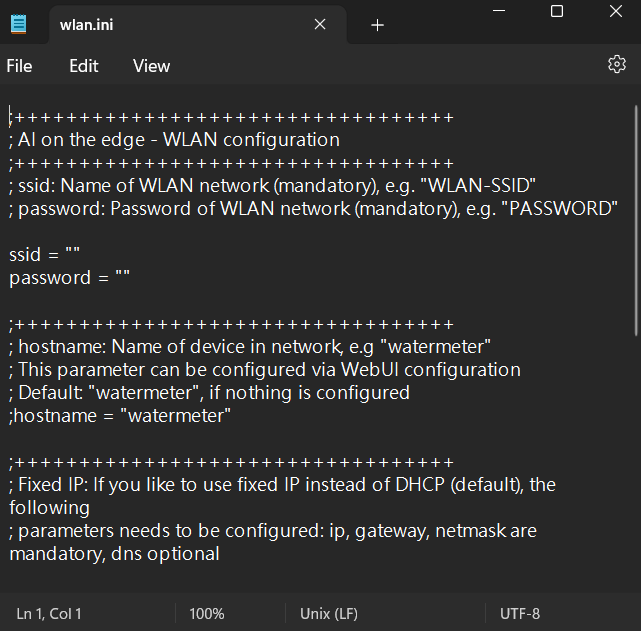Select the wlan.ini tab
The width and height of the screenshot is (641, 631).
coord(180,25)
